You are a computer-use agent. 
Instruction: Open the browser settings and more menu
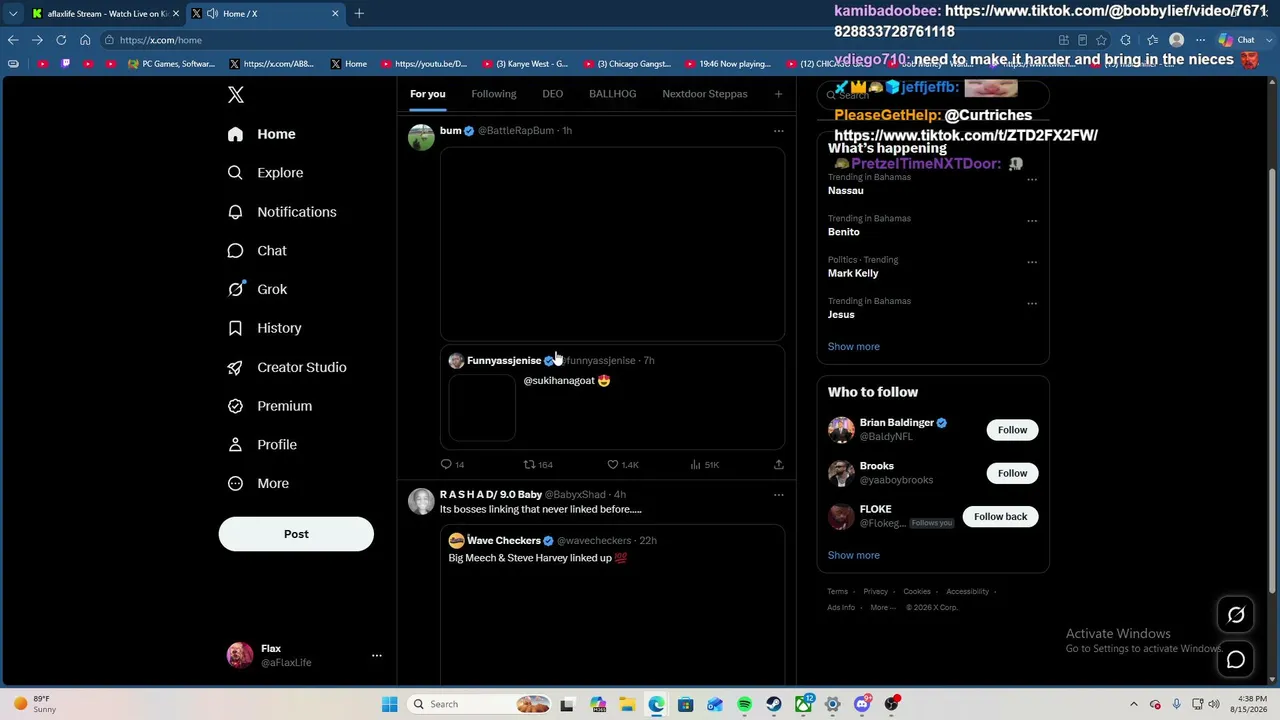tap(1201, 40)
